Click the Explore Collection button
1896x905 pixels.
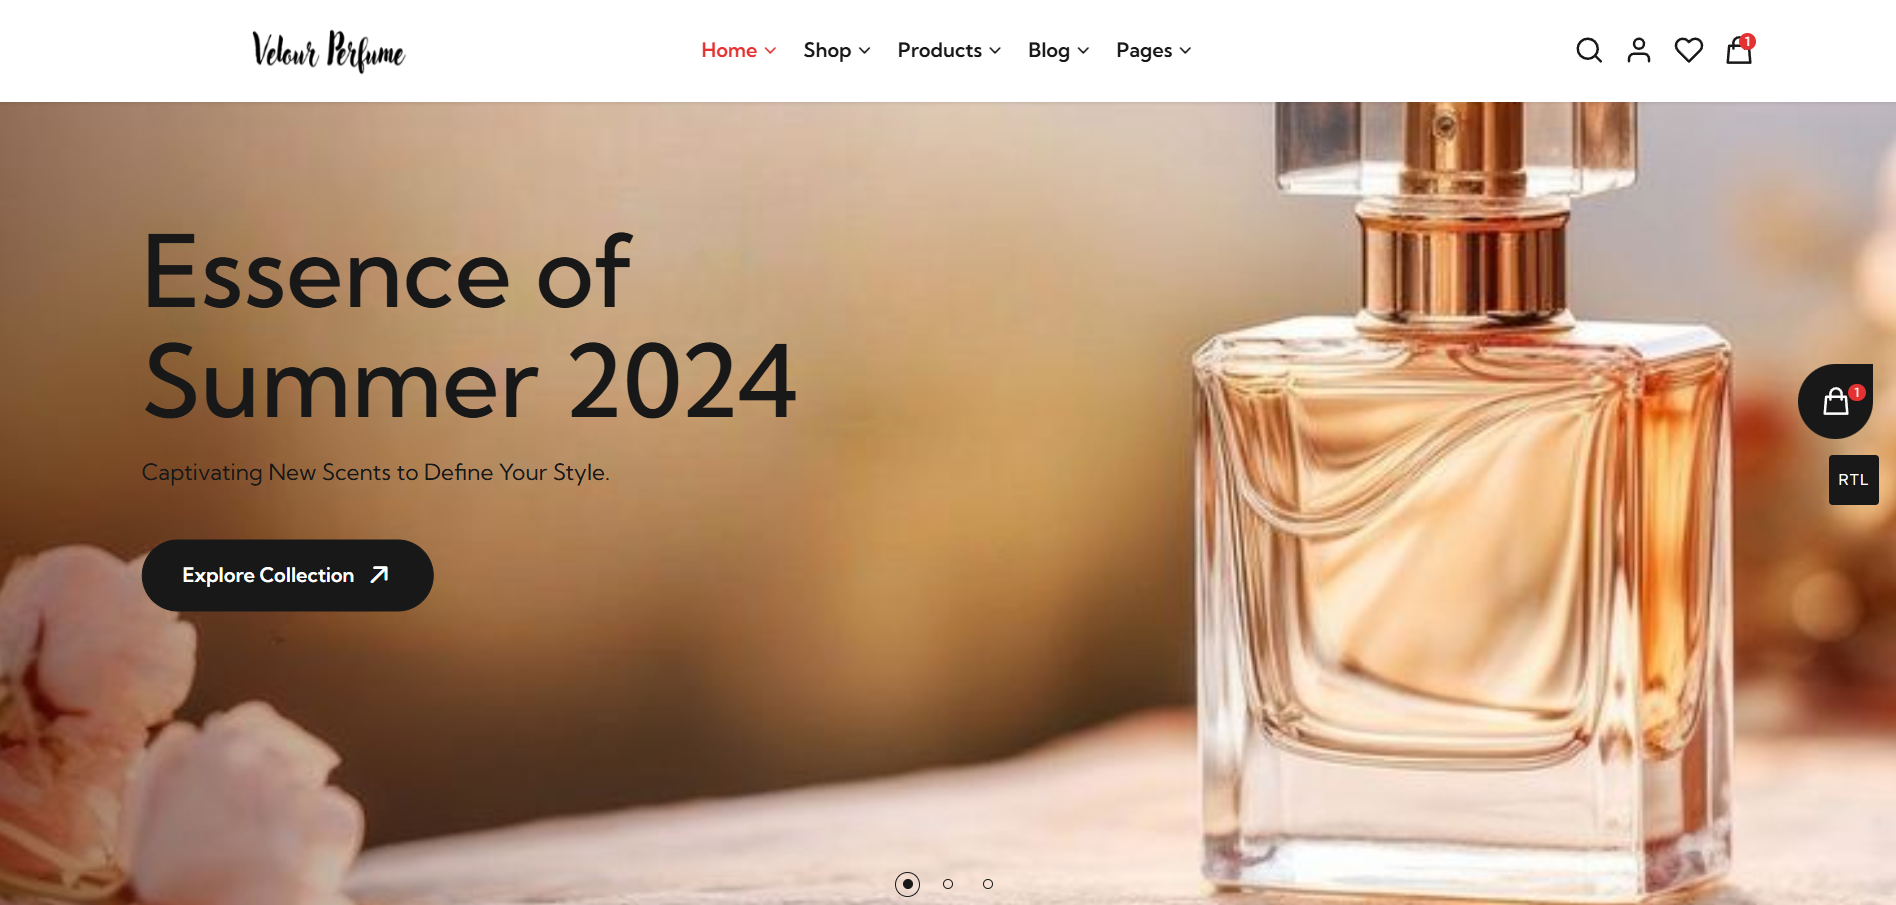click(288, 575)
